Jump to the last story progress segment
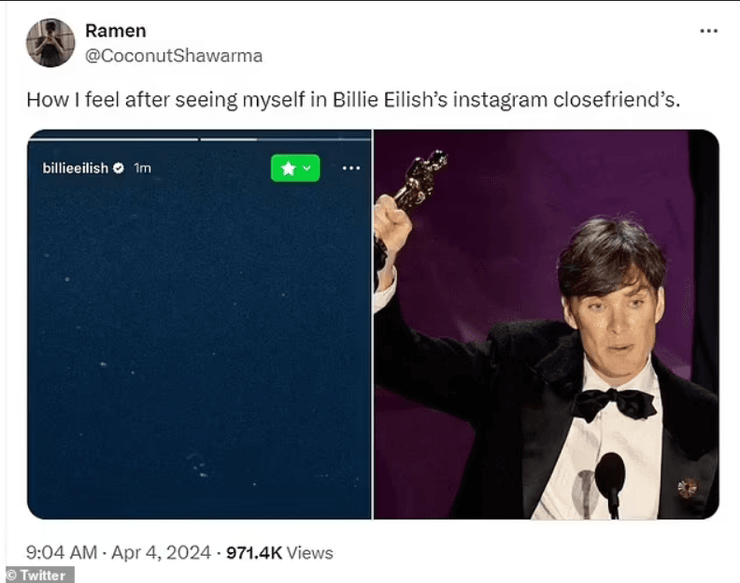 point(354,139)
